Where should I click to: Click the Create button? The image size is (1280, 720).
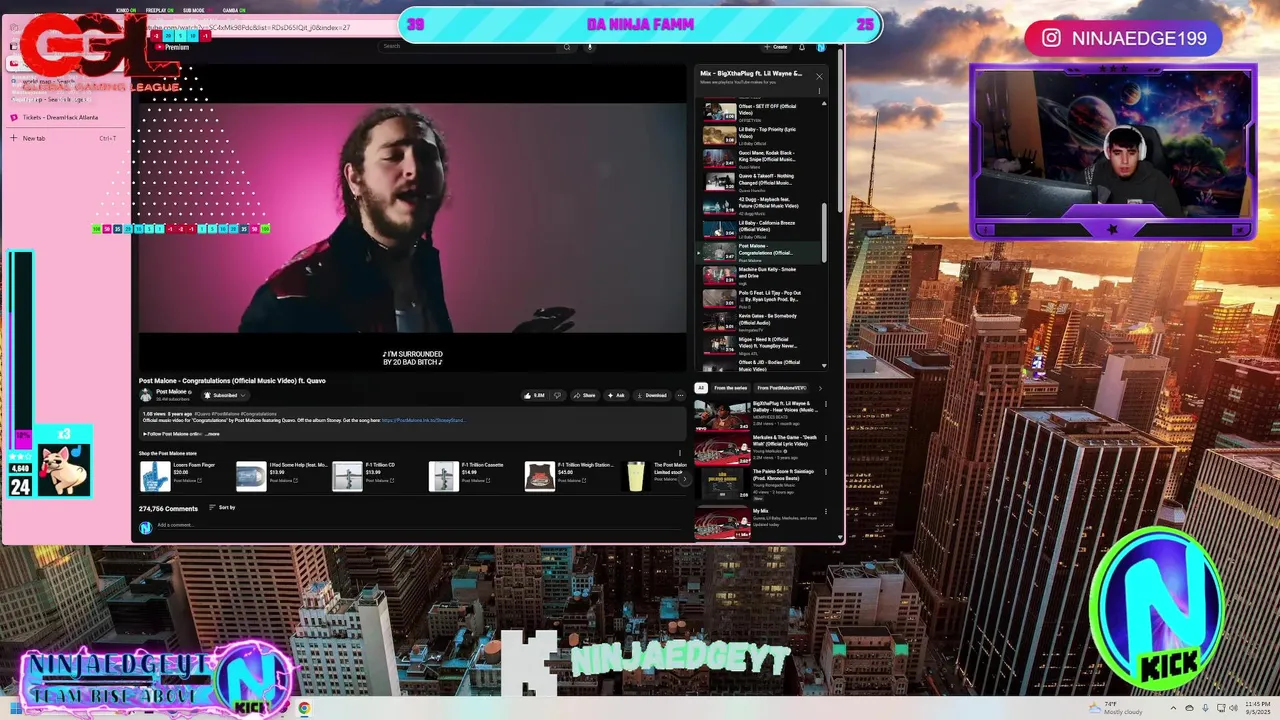tap(776, 47)
